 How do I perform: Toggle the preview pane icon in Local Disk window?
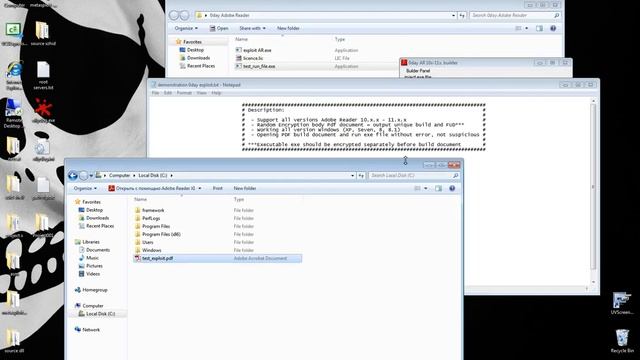(438, 189)
